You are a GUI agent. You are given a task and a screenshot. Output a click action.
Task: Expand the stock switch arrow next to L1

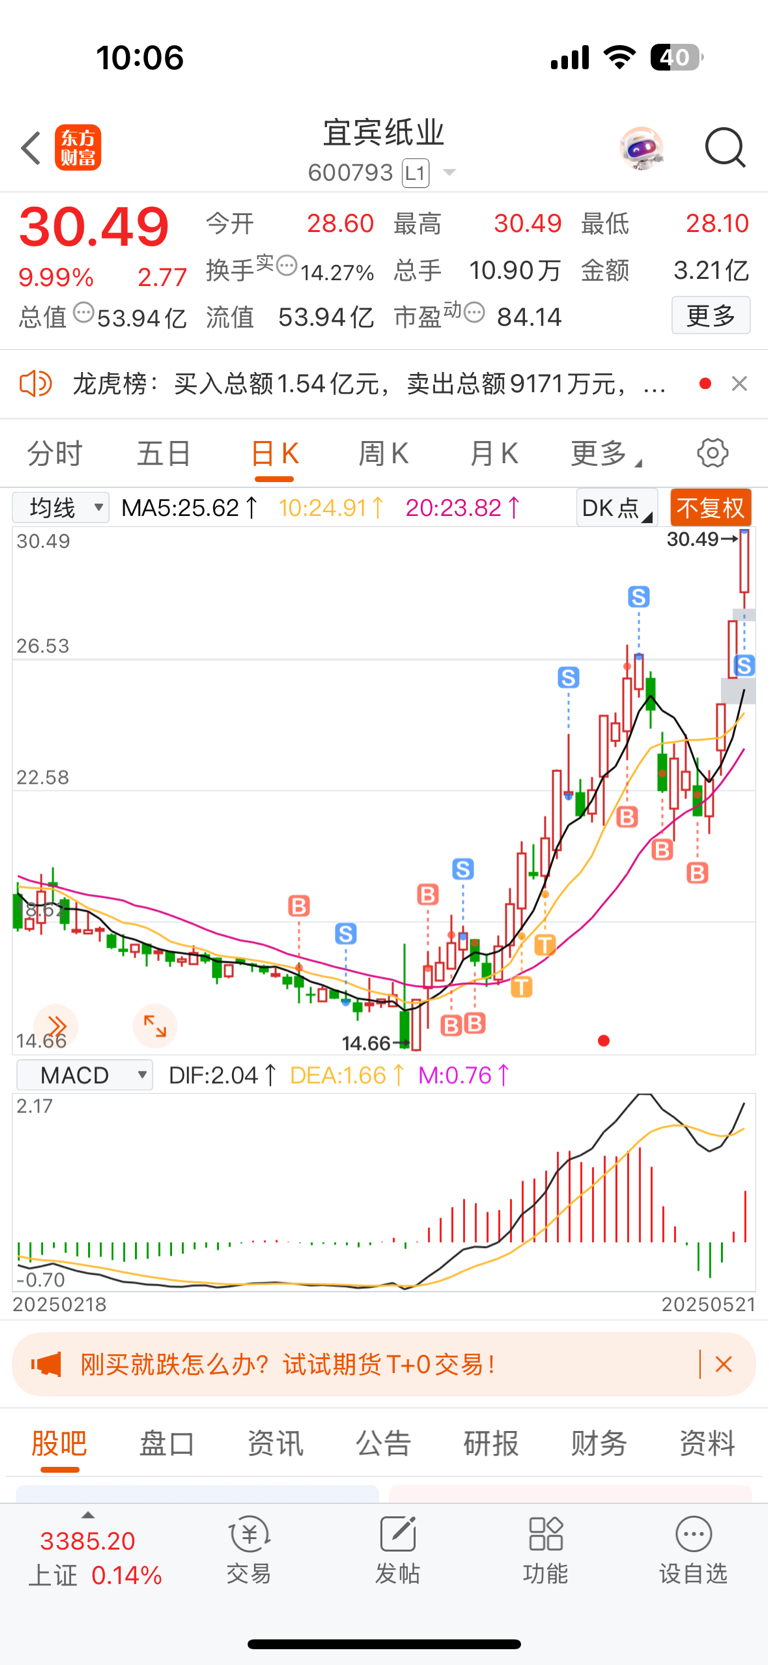[x=449, y=173]
